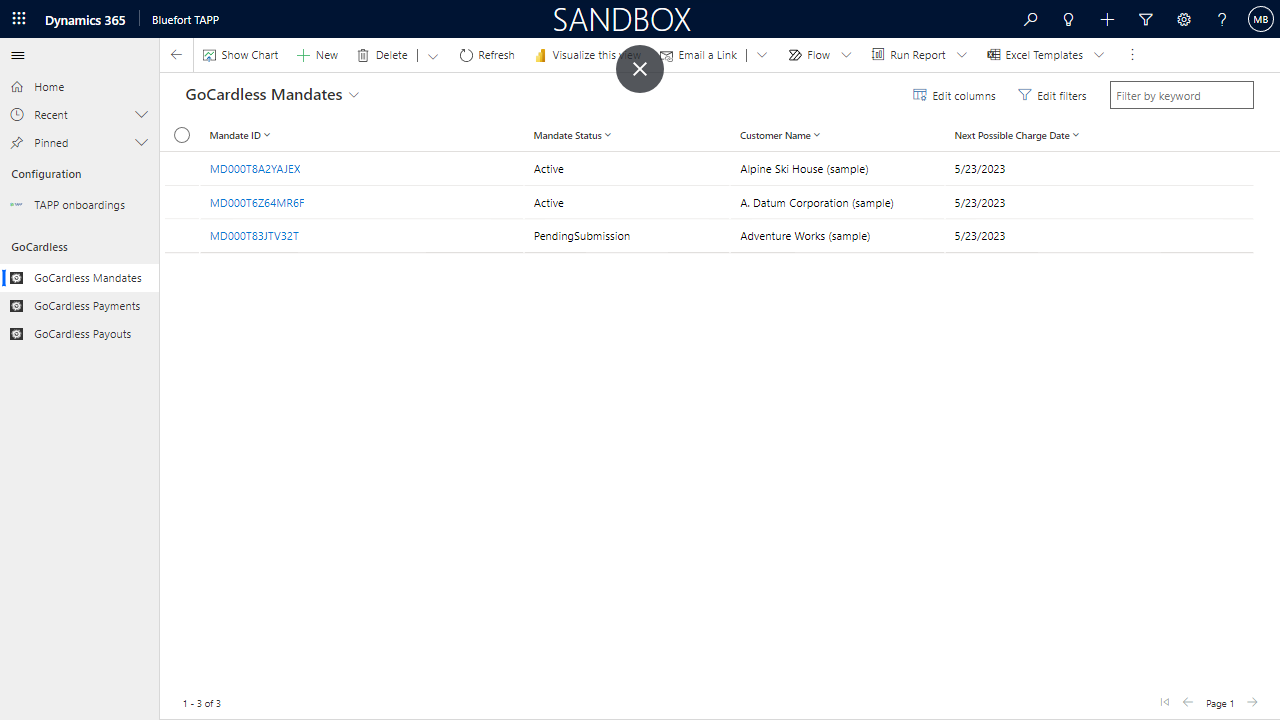1280x720 pixels.
Task: Click the Run Report command
Action: (908, 55)
